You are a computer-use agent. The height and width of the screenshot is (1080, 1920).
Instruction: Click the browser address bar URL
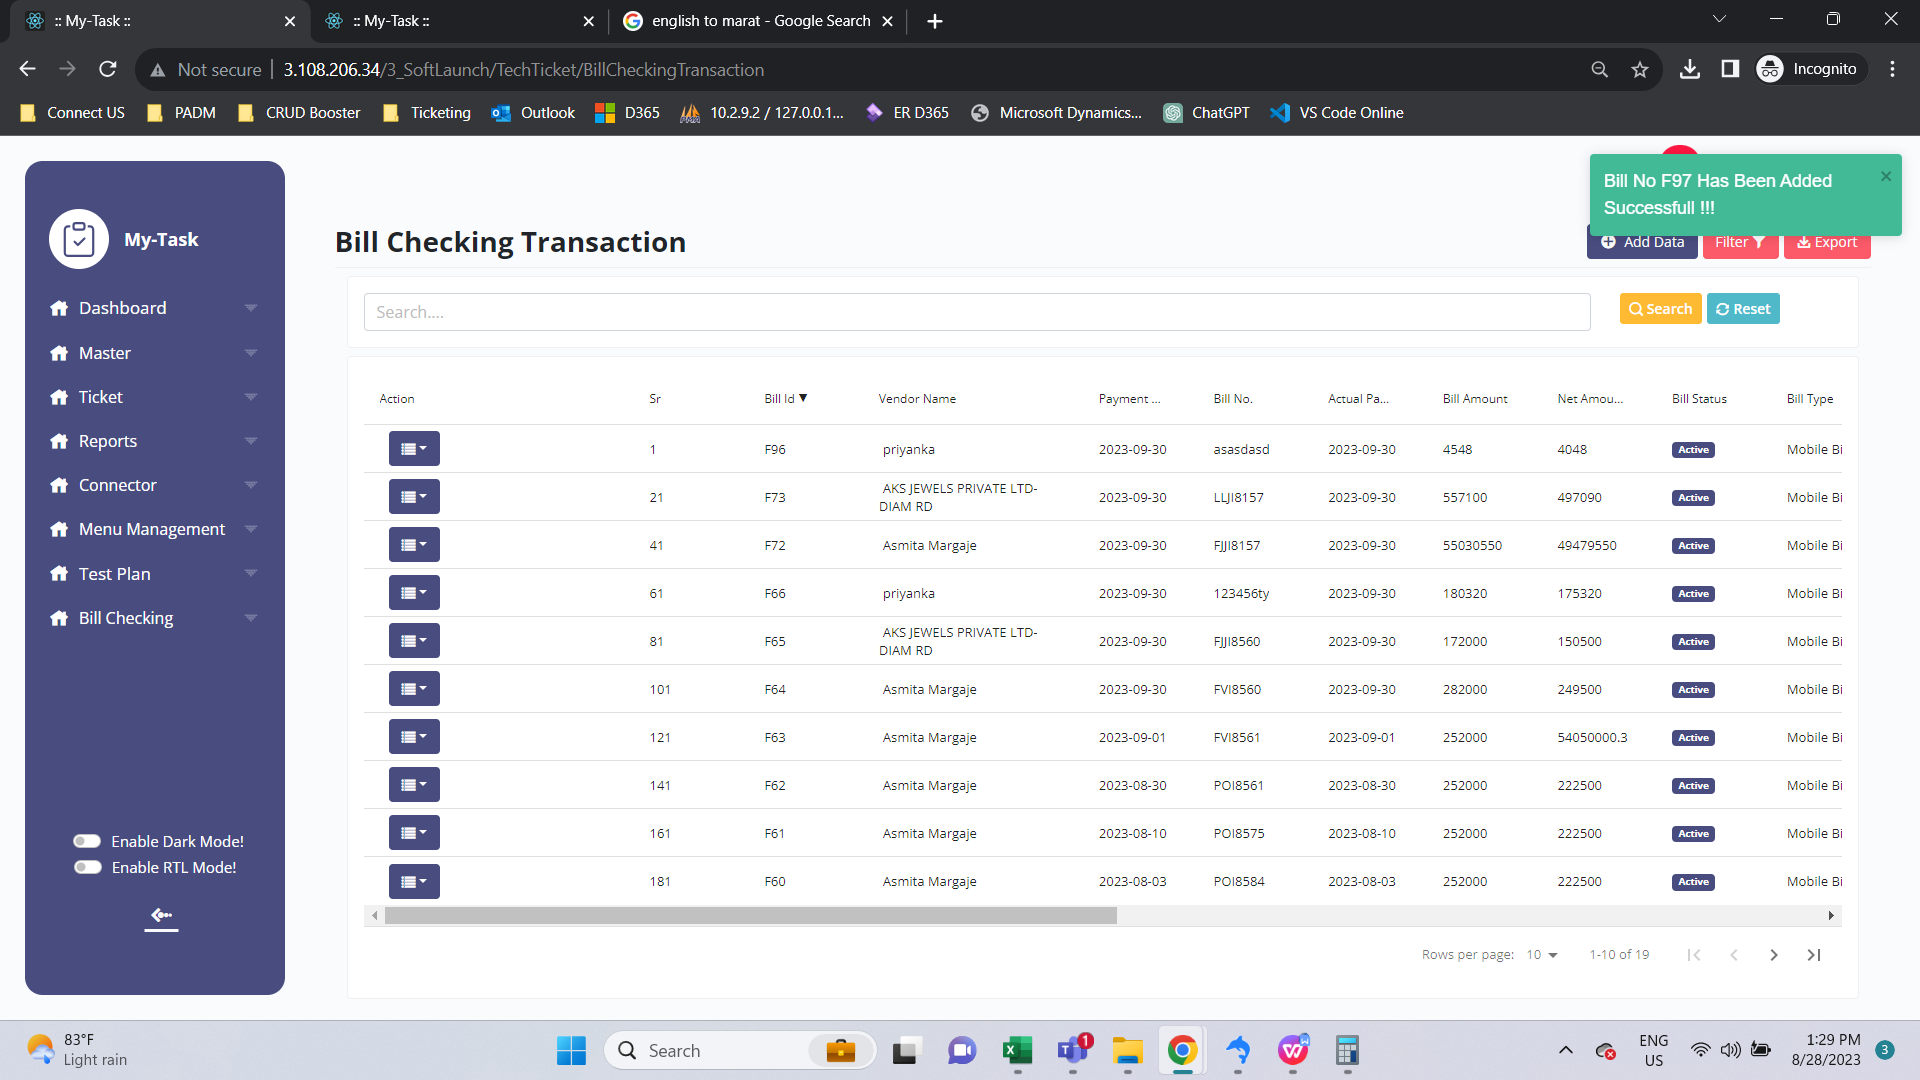523,69
